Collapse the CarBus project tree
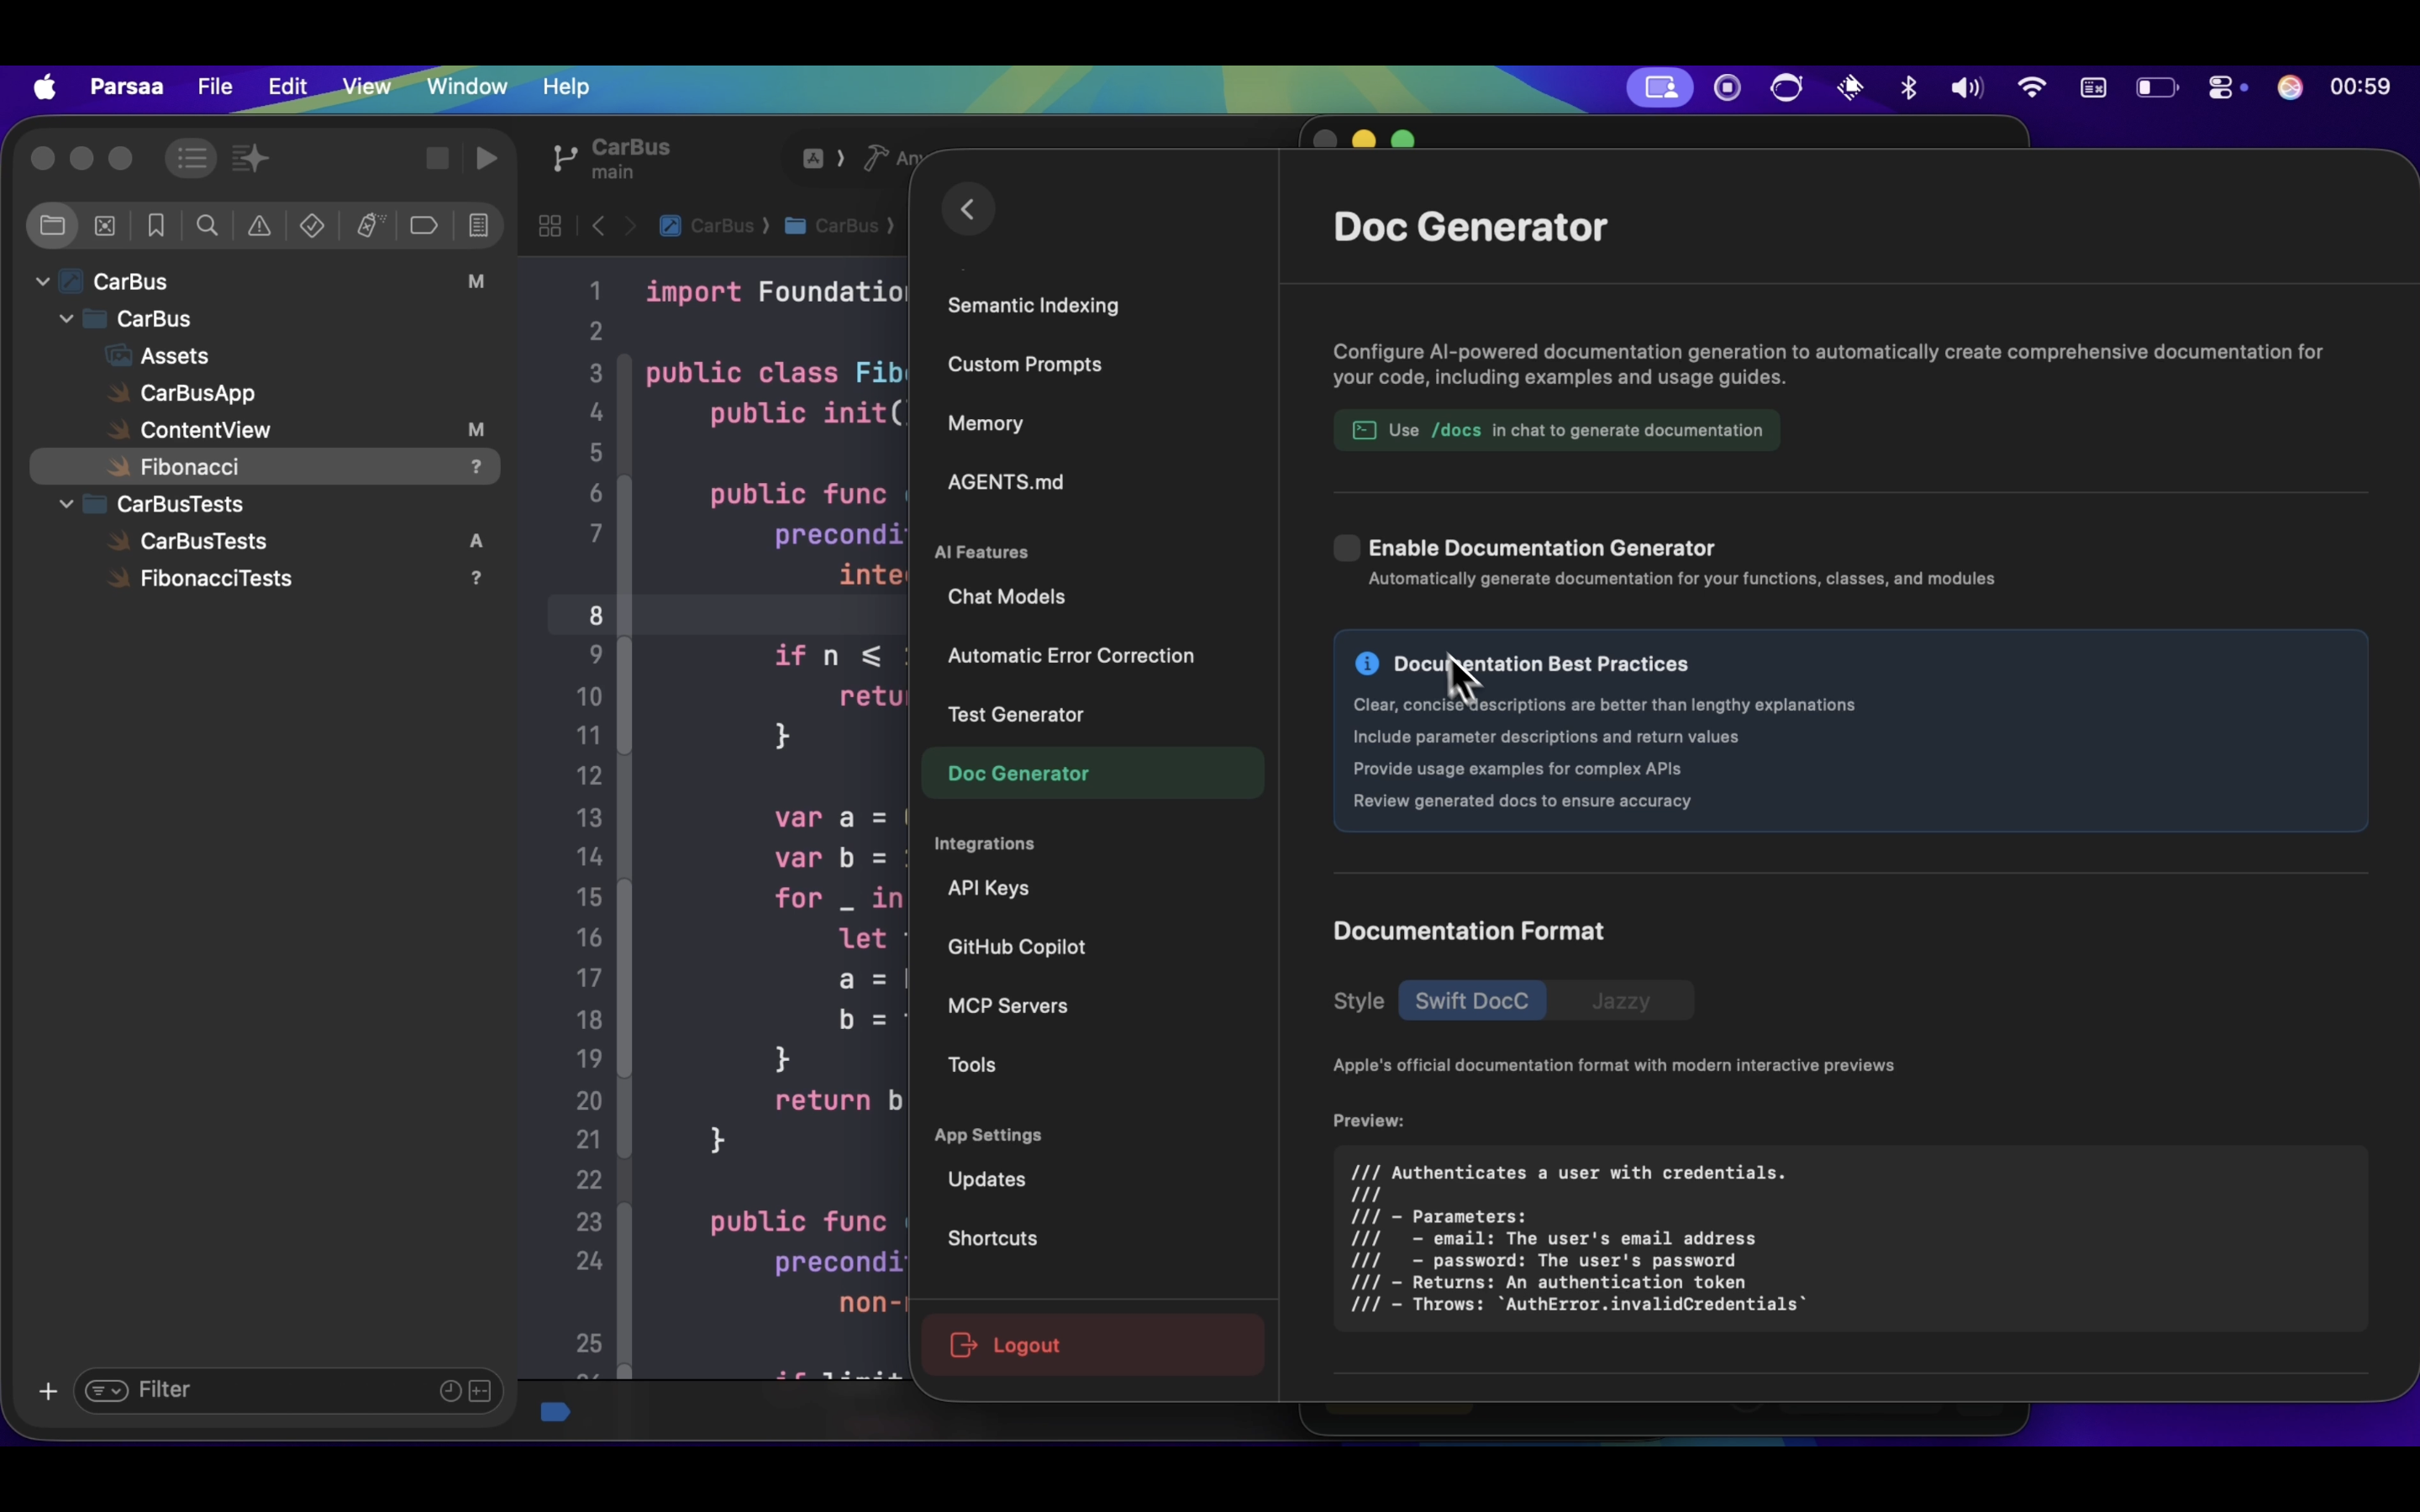Image resolution: width=2420 pixels, height=1512 pixels. (x=42, y=281)
